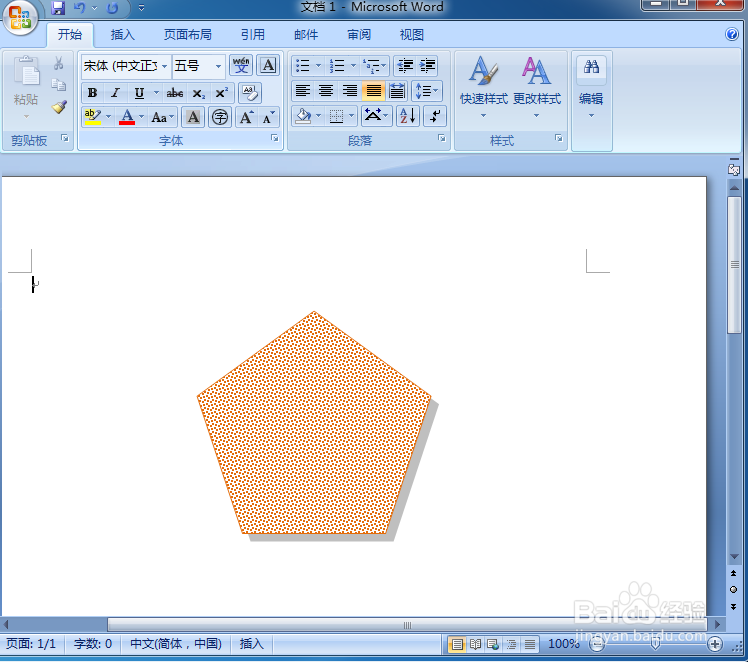748x662 pixels.
Task: Open multilevel list menu
Action: [374, 65]
